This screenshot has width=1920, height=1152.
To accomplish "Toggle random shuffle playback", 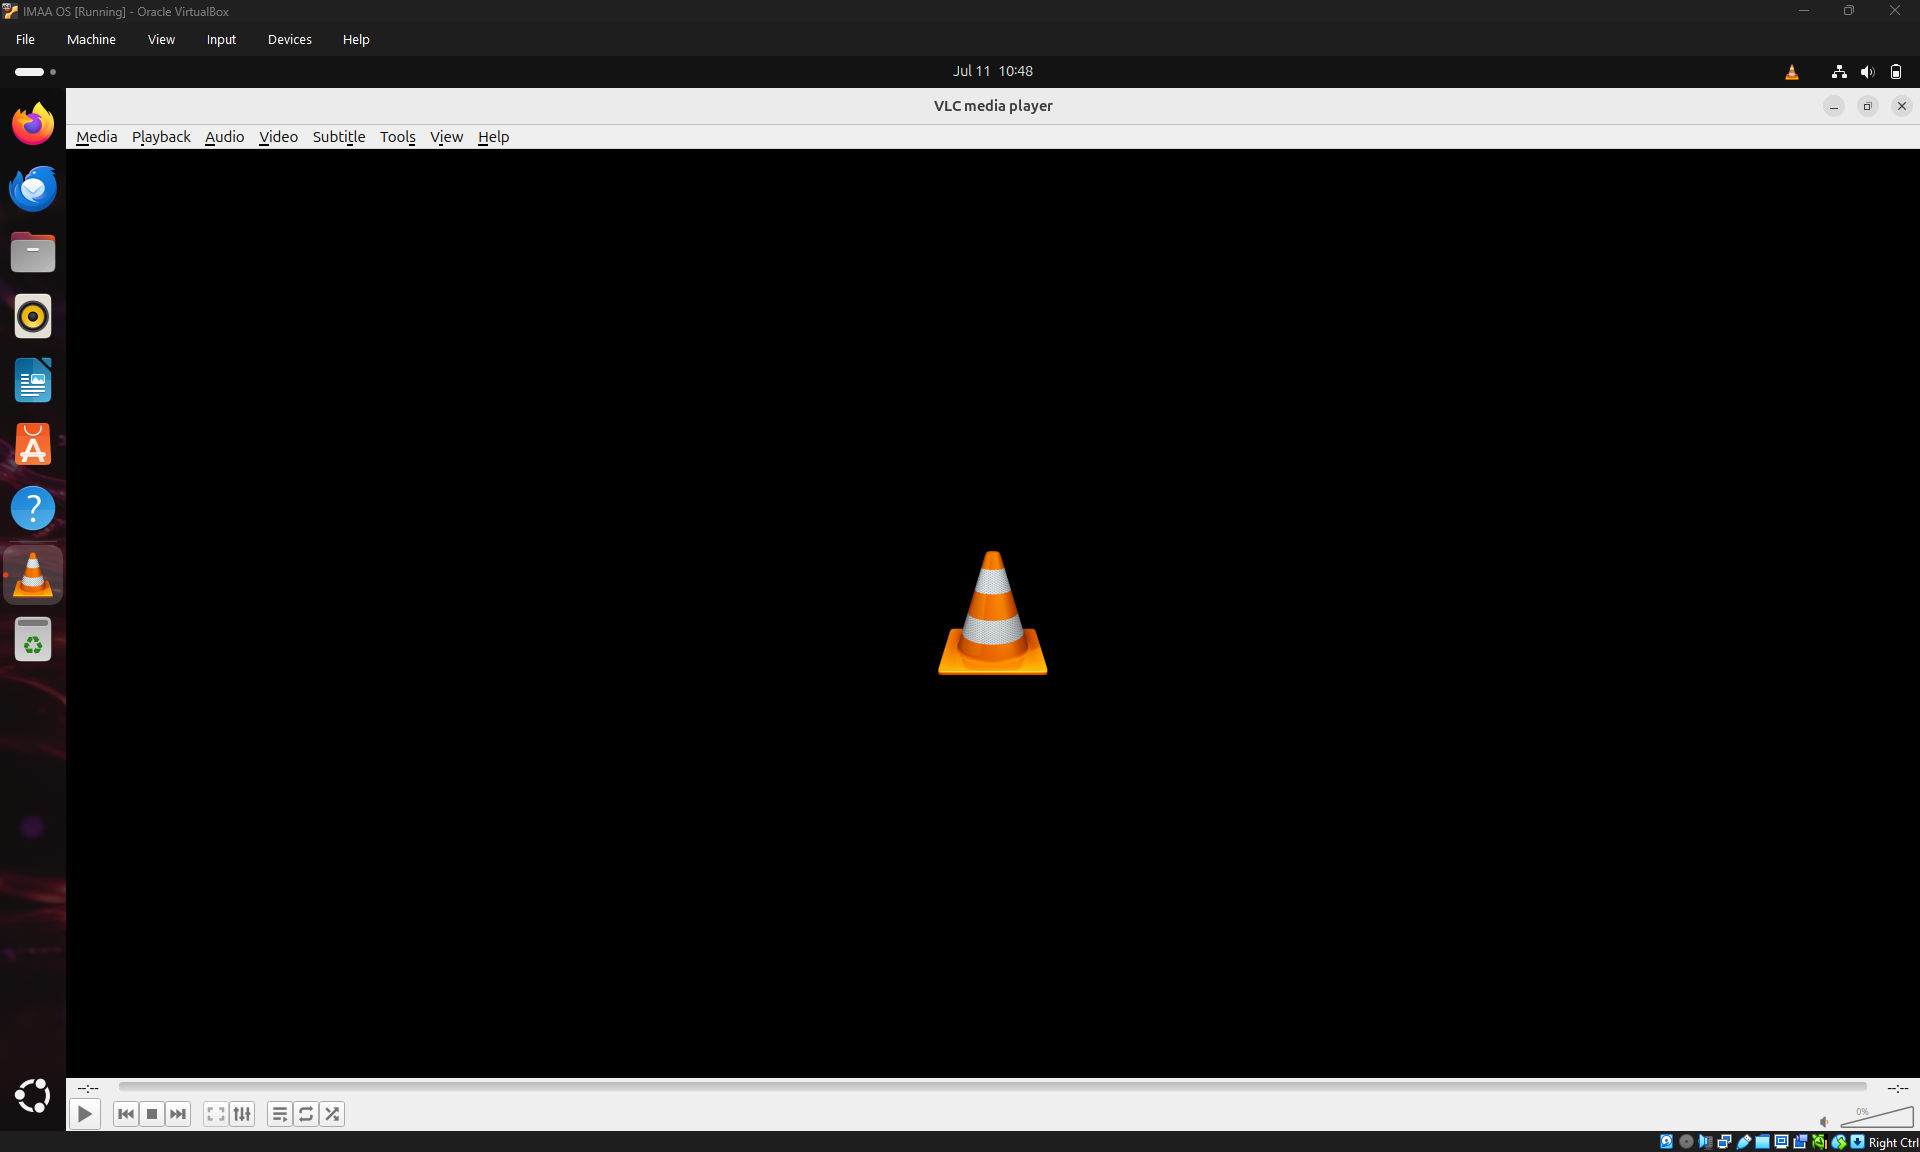I will point(332,1114).
